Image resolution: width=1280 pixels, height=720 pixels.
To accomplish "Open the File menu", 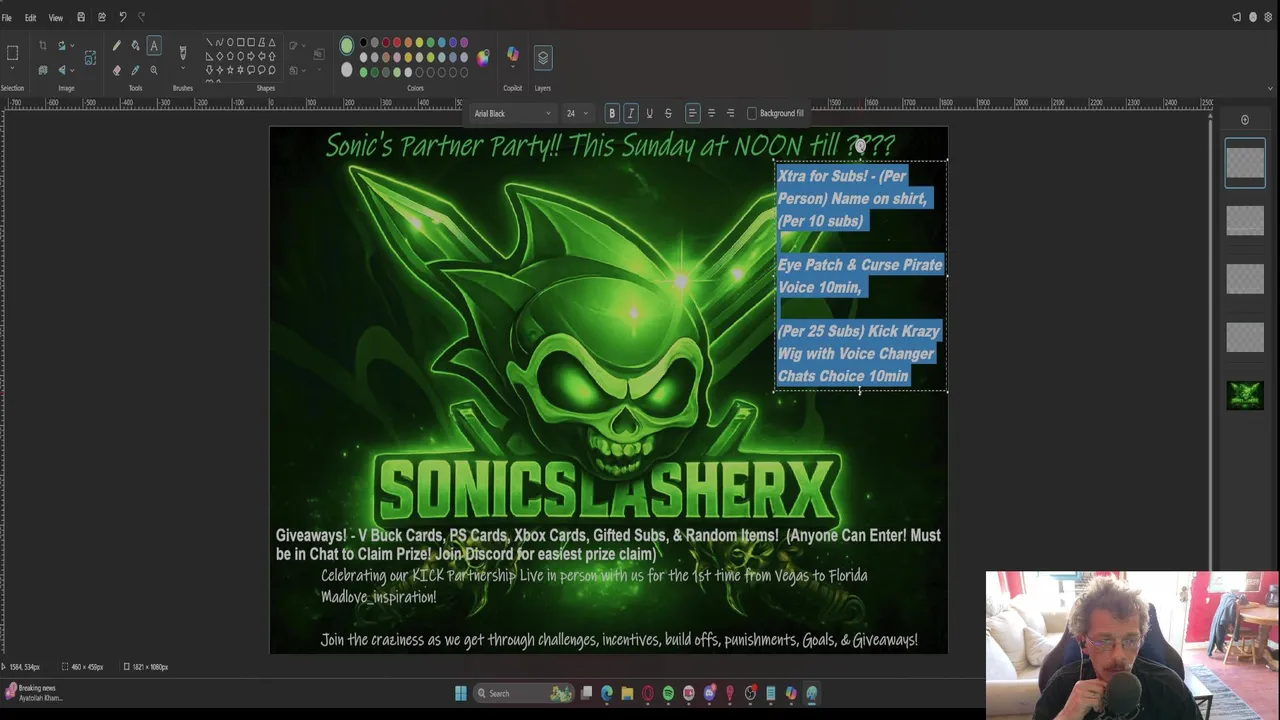I will tap(7, 18).
